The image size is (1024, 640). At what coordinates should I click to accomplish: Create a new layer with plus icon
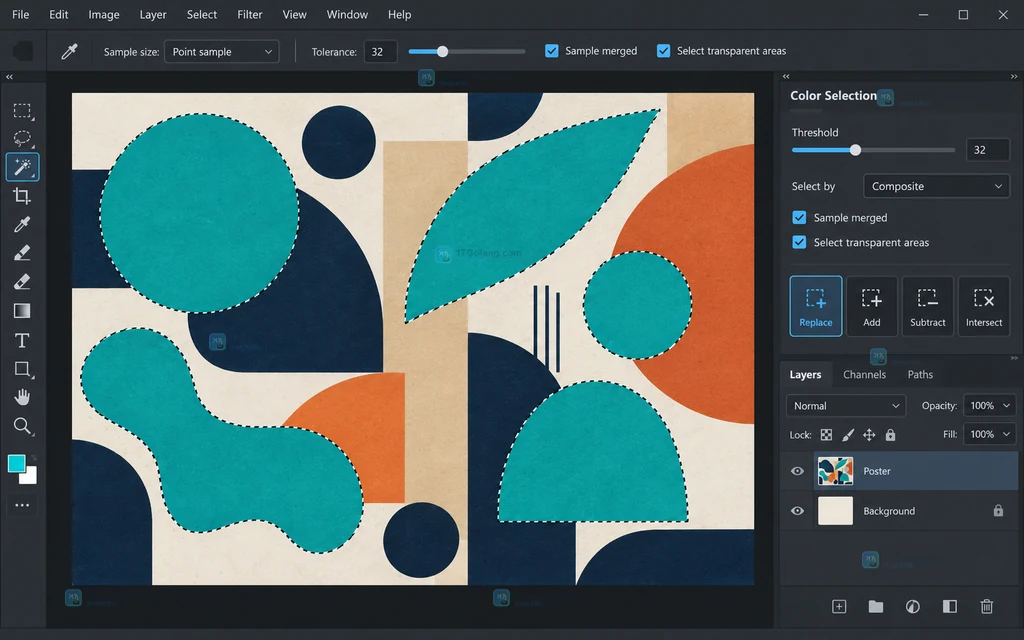[x=839, y=607]
